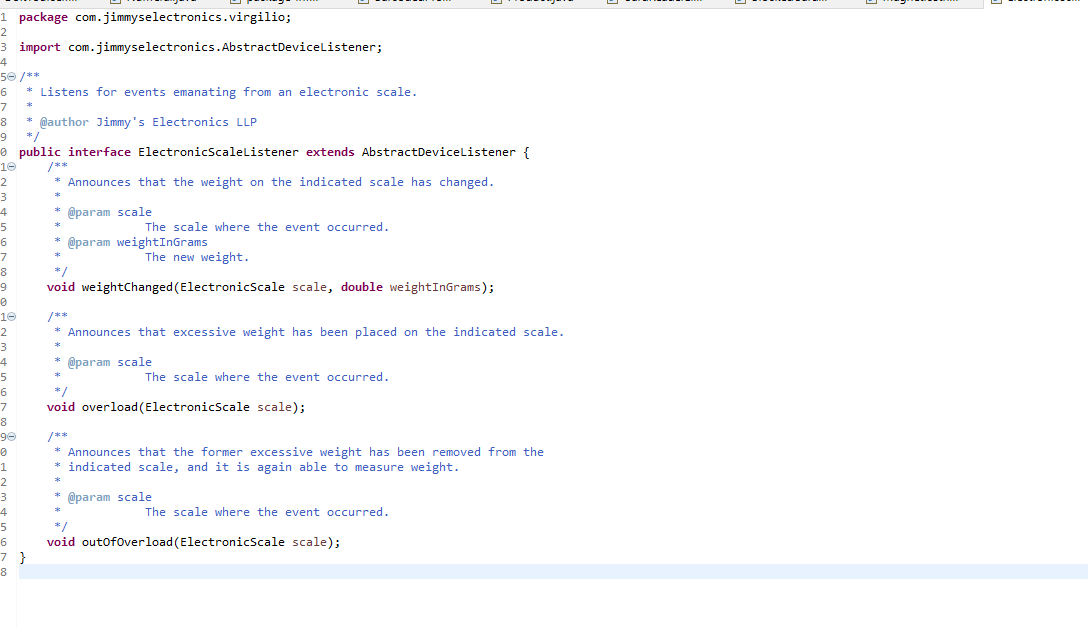Collapse the interface Javadoc using its fold marker

(x=10, y=76)
